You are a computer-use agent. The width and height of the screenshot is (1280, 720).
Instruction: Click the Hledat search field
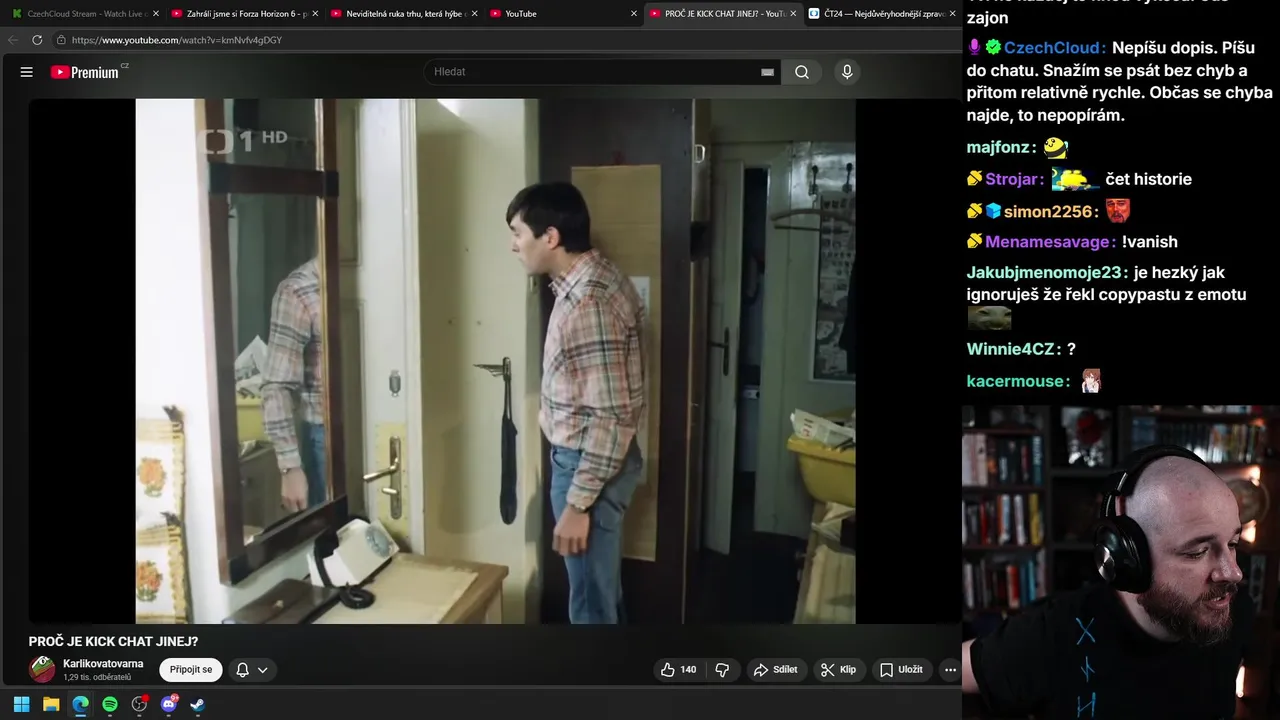(595, 72)
